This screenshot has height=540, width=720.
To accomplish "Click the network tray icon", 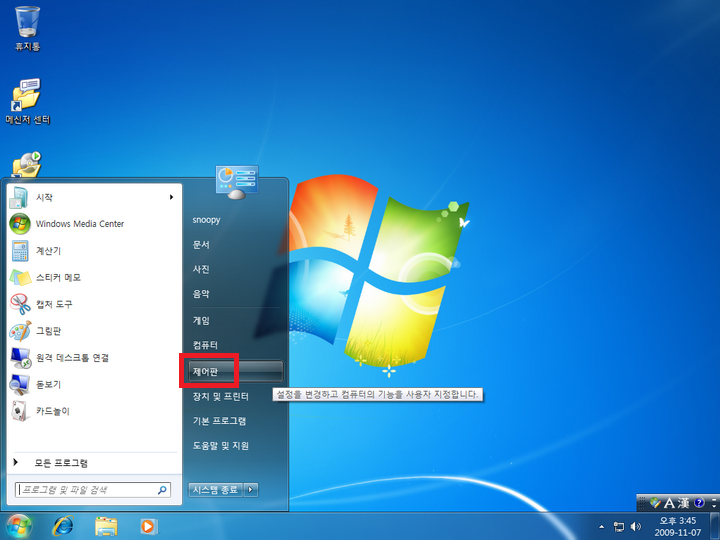I will 619,527.
